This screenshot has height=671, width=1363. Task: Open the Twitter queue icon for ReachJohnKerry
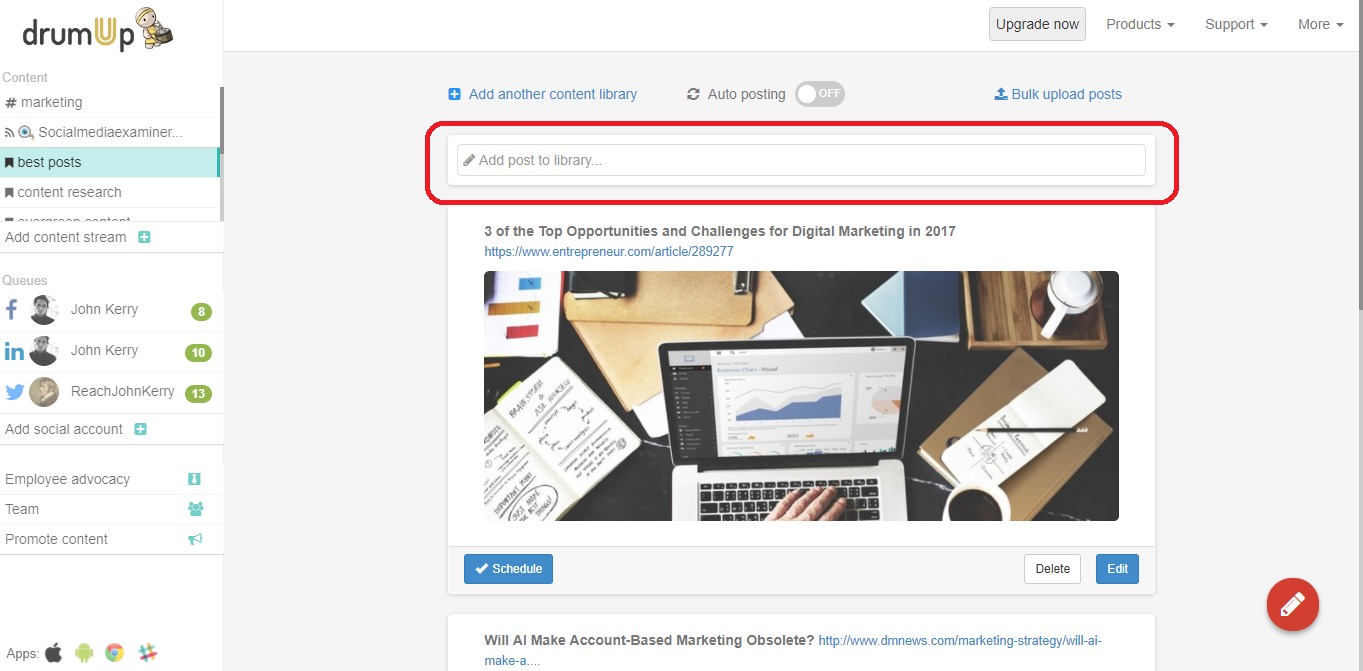click(x=14, y=392)
